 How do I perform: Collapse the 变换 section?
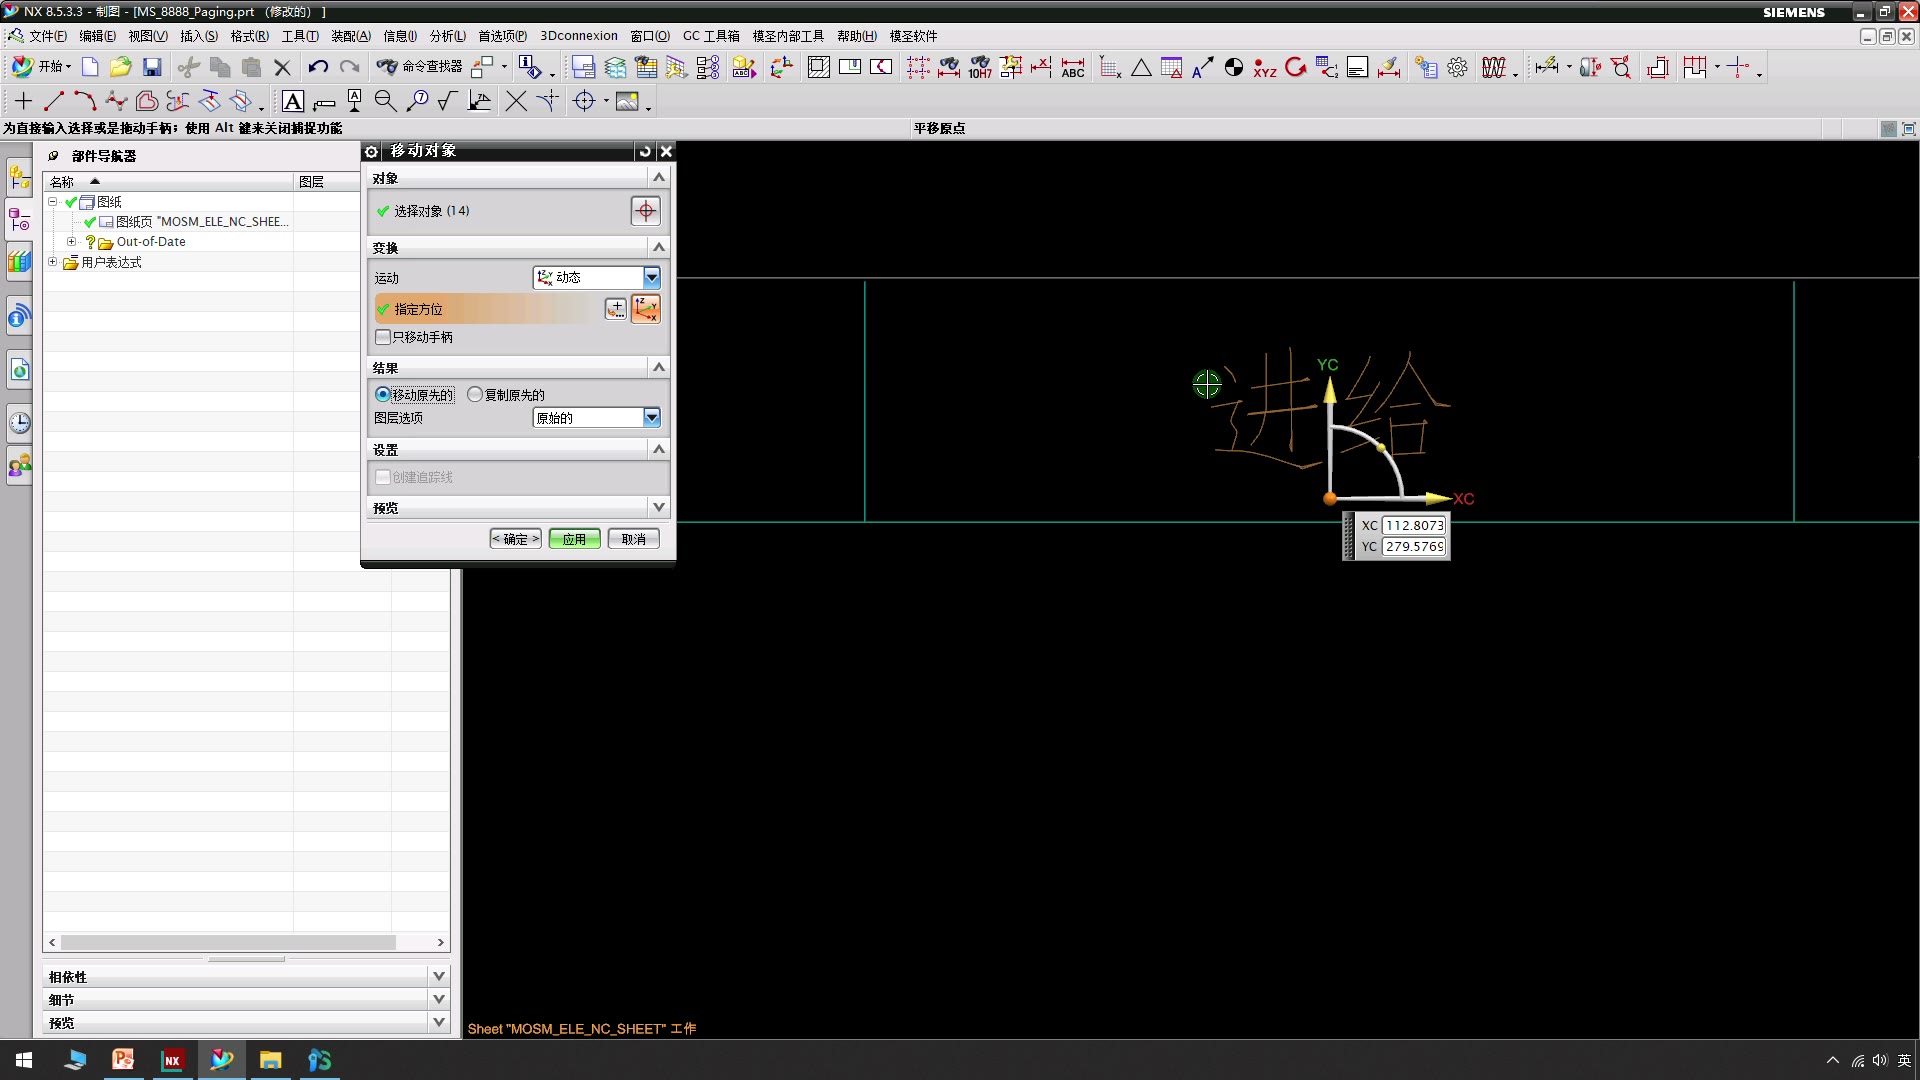[658, 247]
